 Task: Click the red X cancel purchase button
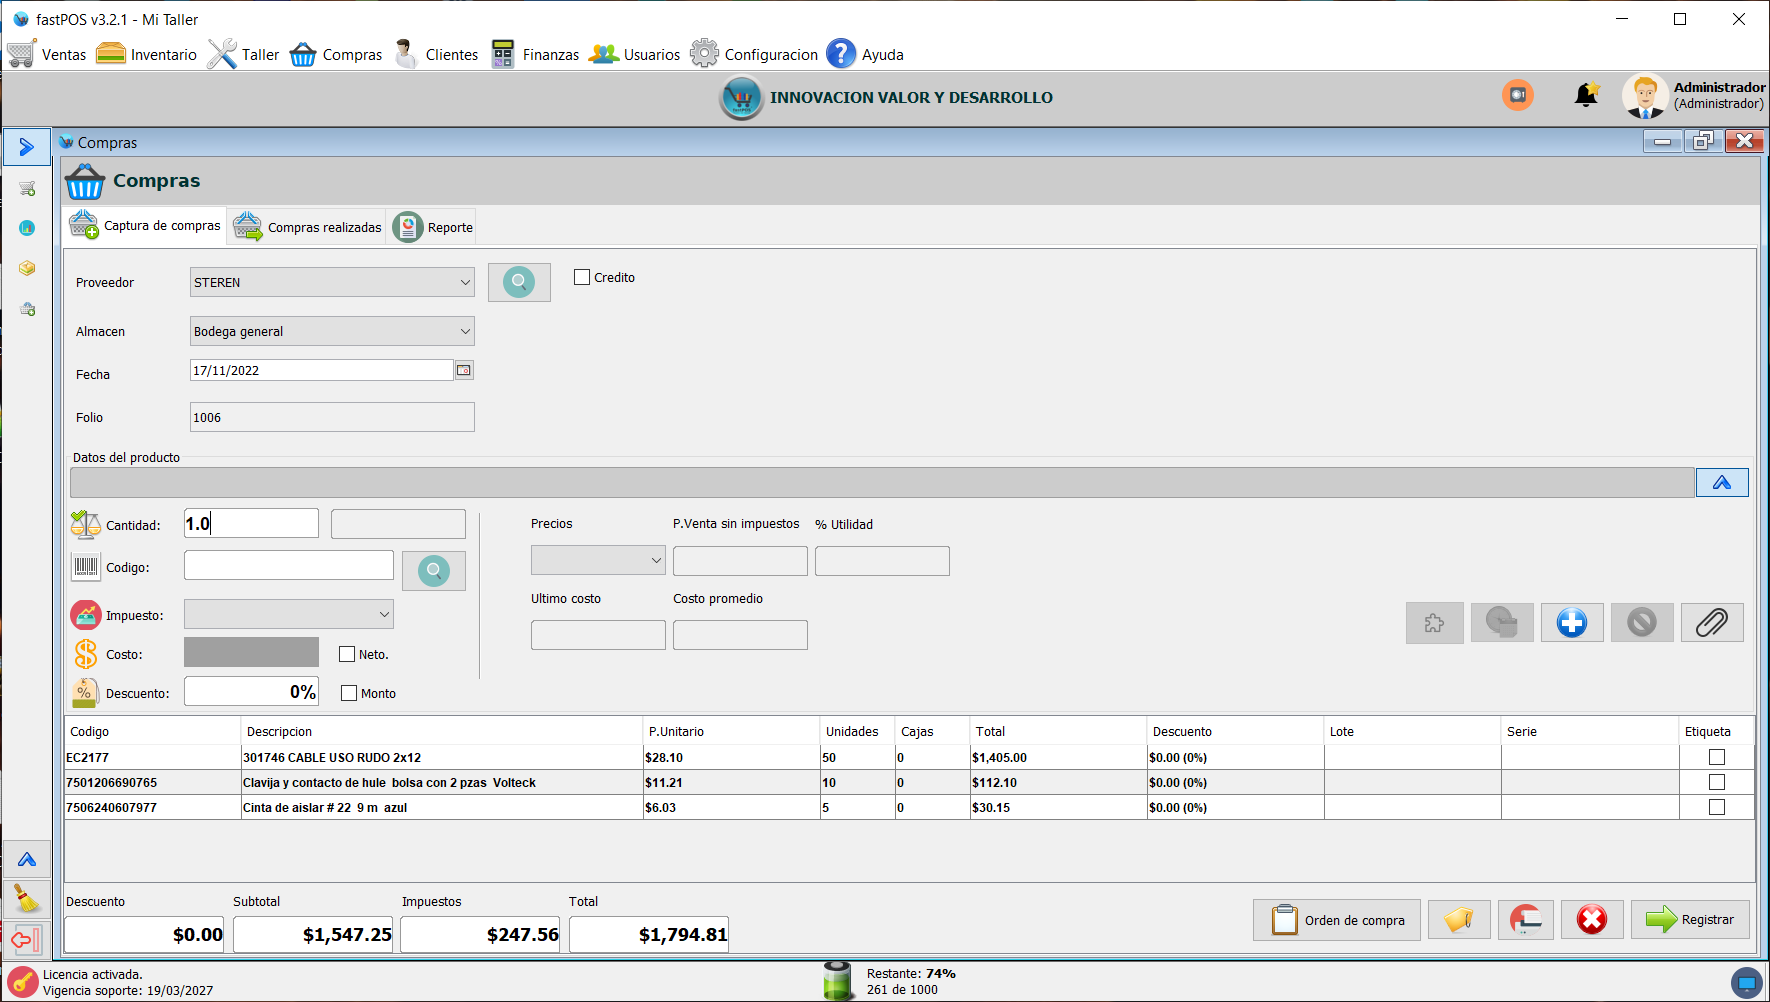coord(1591,920)
